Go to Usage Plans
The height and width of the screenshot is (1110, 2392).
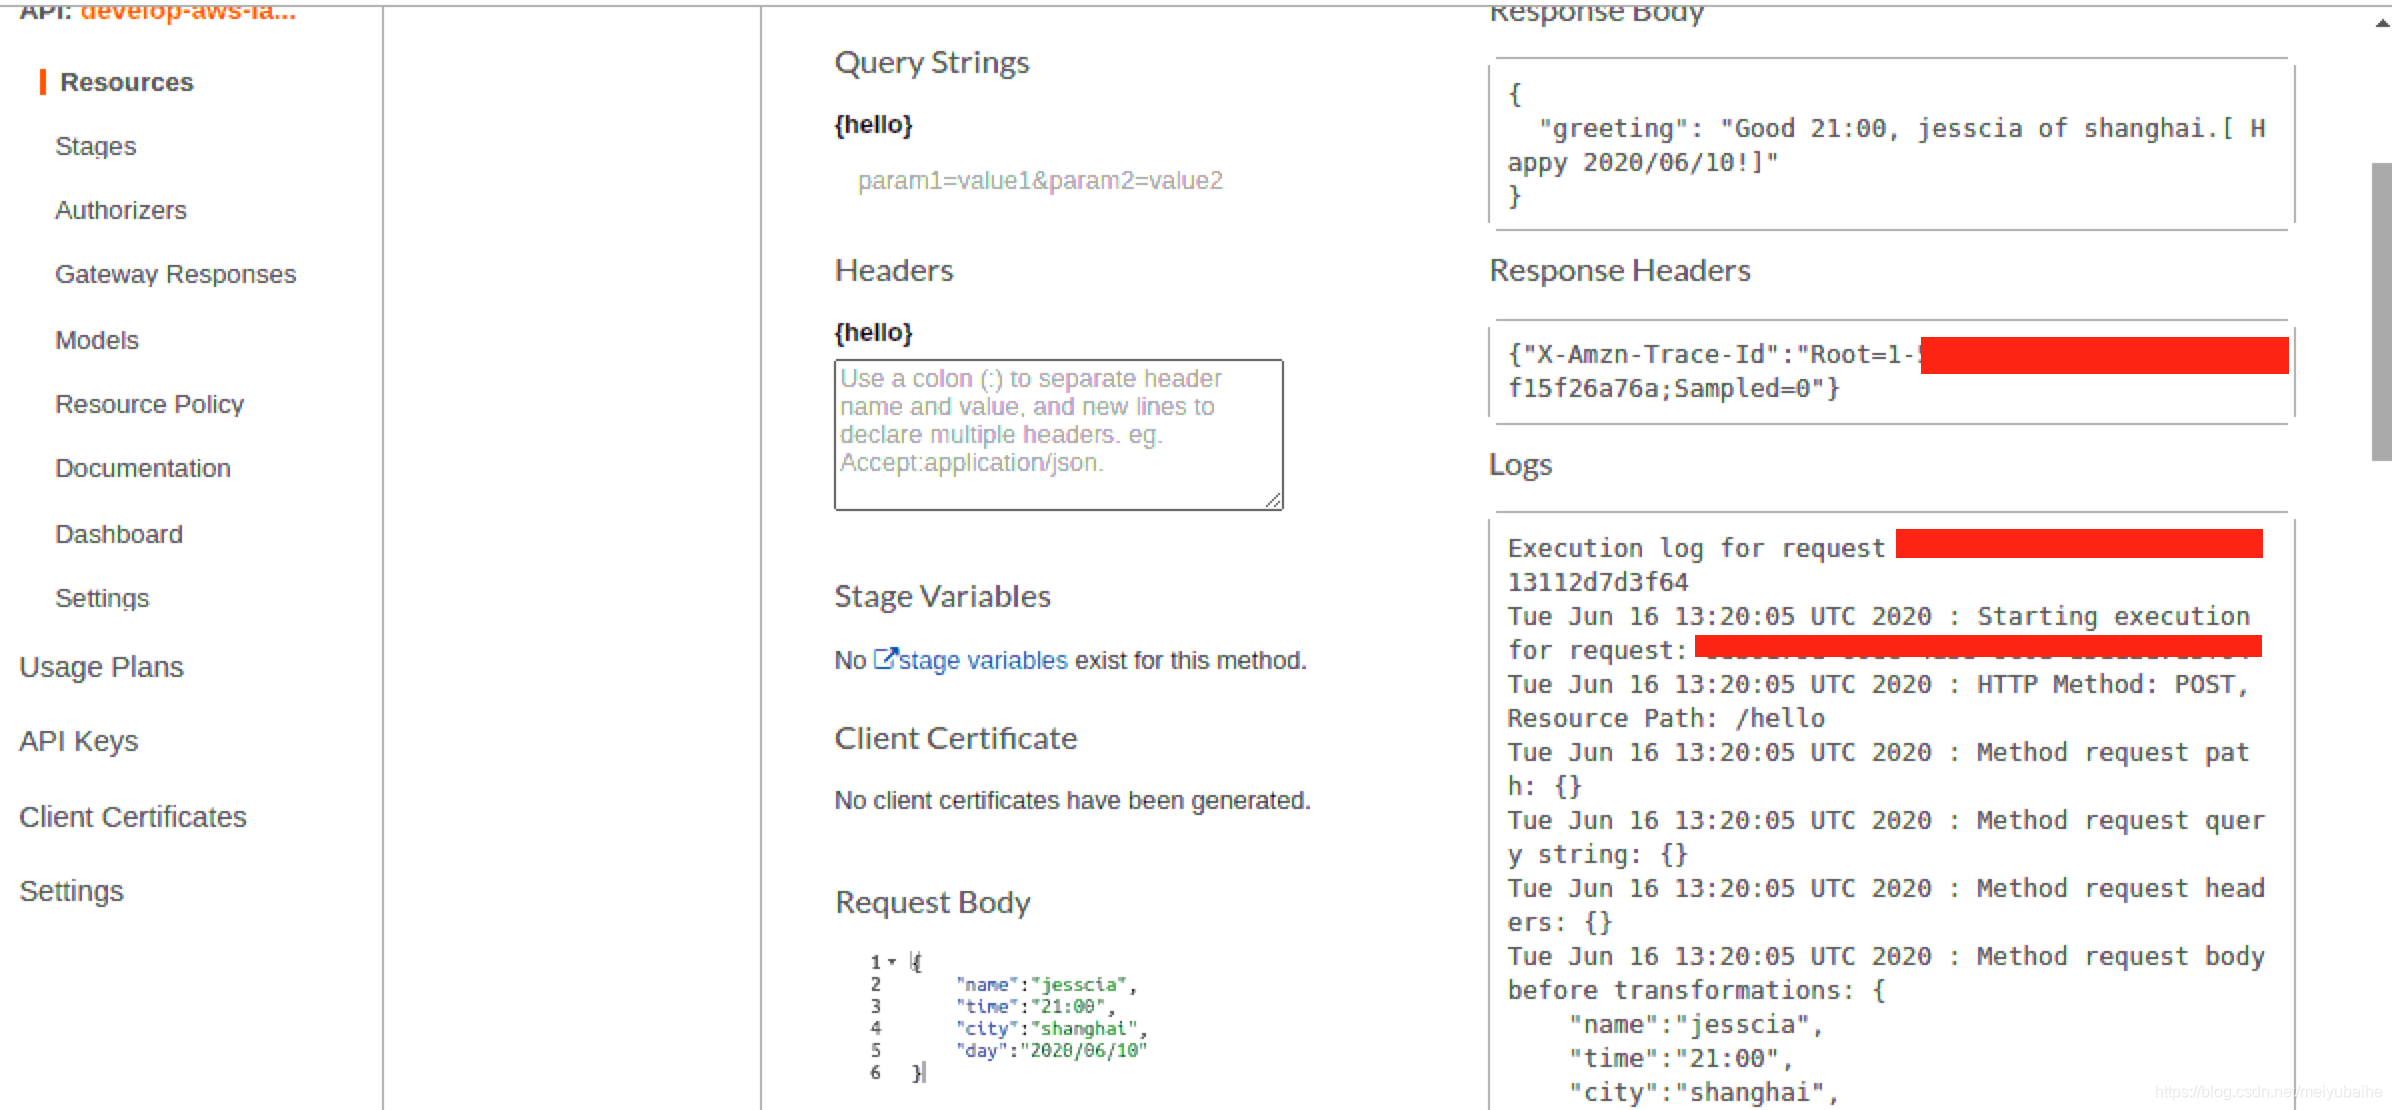coord(101,667)
